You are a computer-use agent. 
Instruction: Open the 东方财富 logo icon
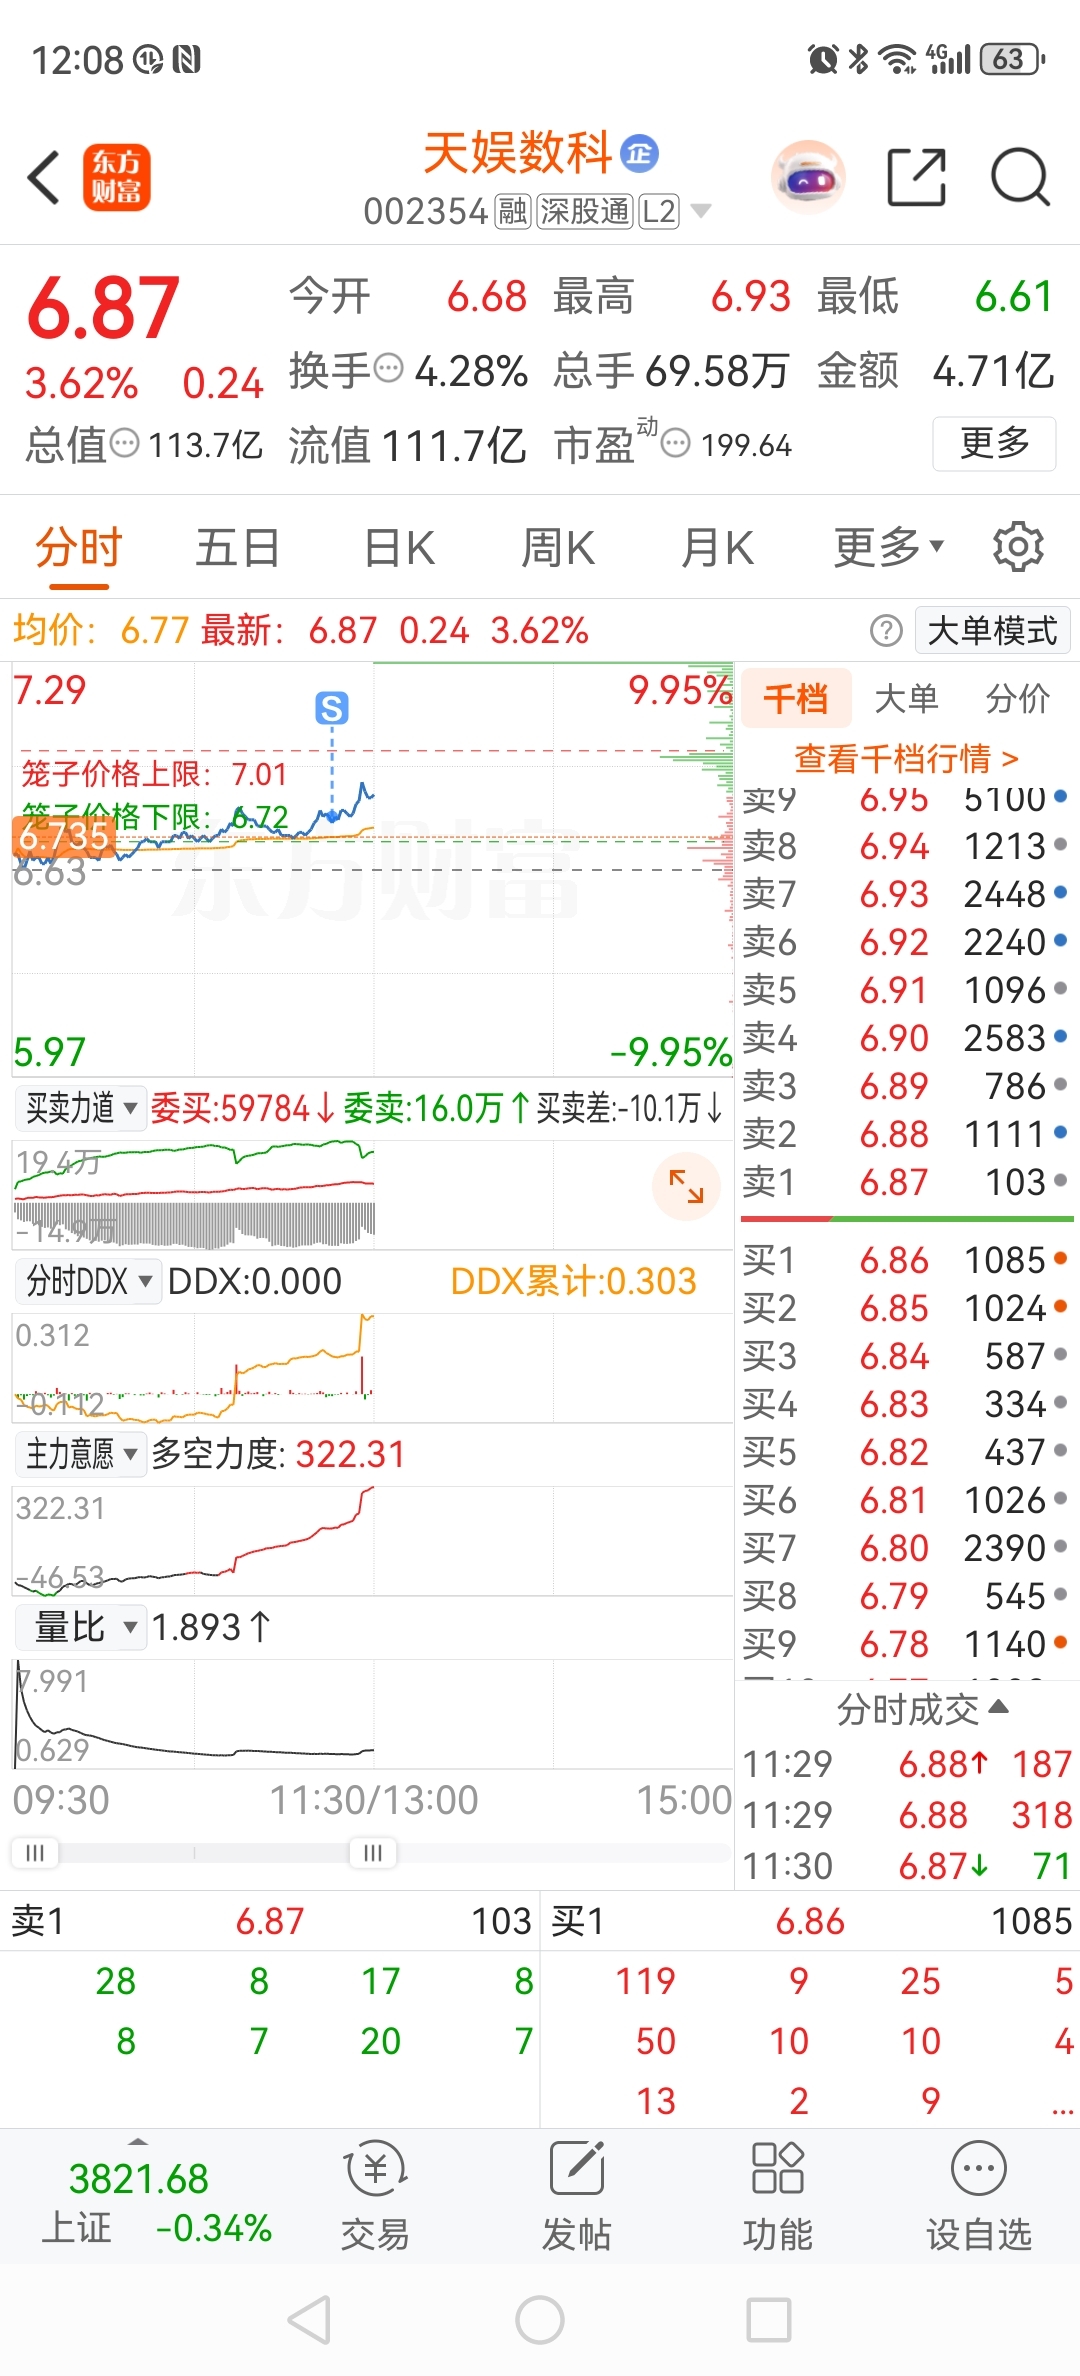[117, 178]
